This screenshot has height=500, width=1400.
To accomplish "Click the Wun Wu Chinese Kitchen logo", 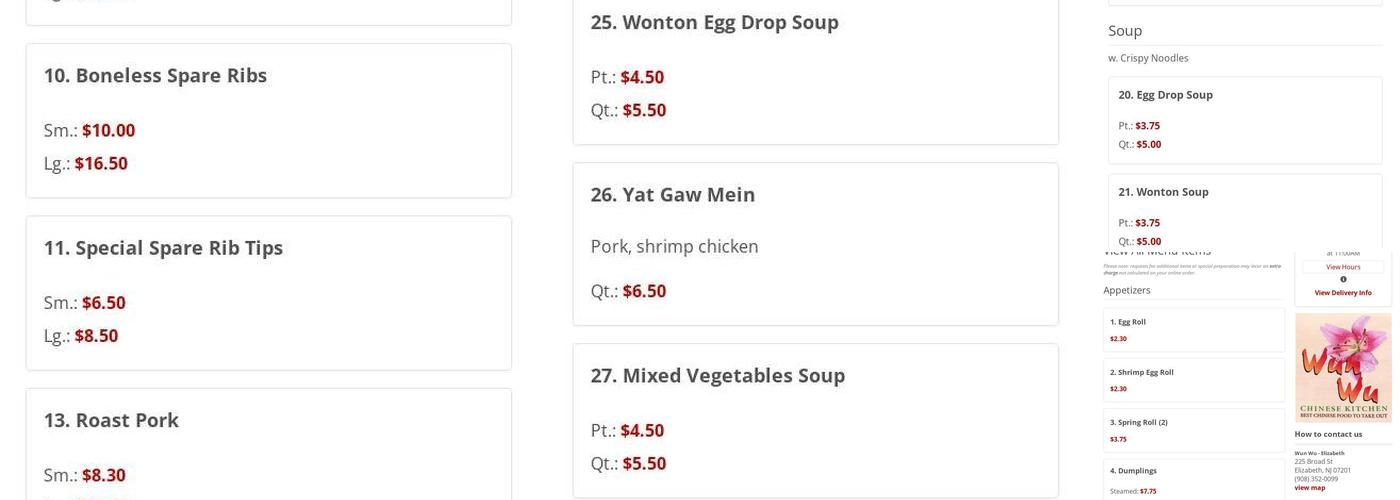I will (1343, 367).
